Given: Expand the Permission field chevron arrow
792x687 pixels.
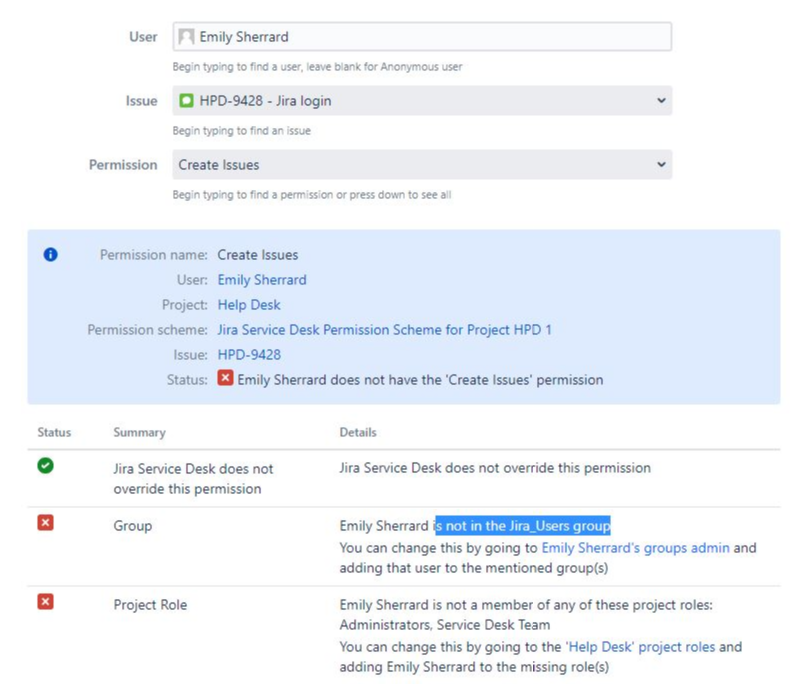Looking at the screenshot, I should [661, 165].
